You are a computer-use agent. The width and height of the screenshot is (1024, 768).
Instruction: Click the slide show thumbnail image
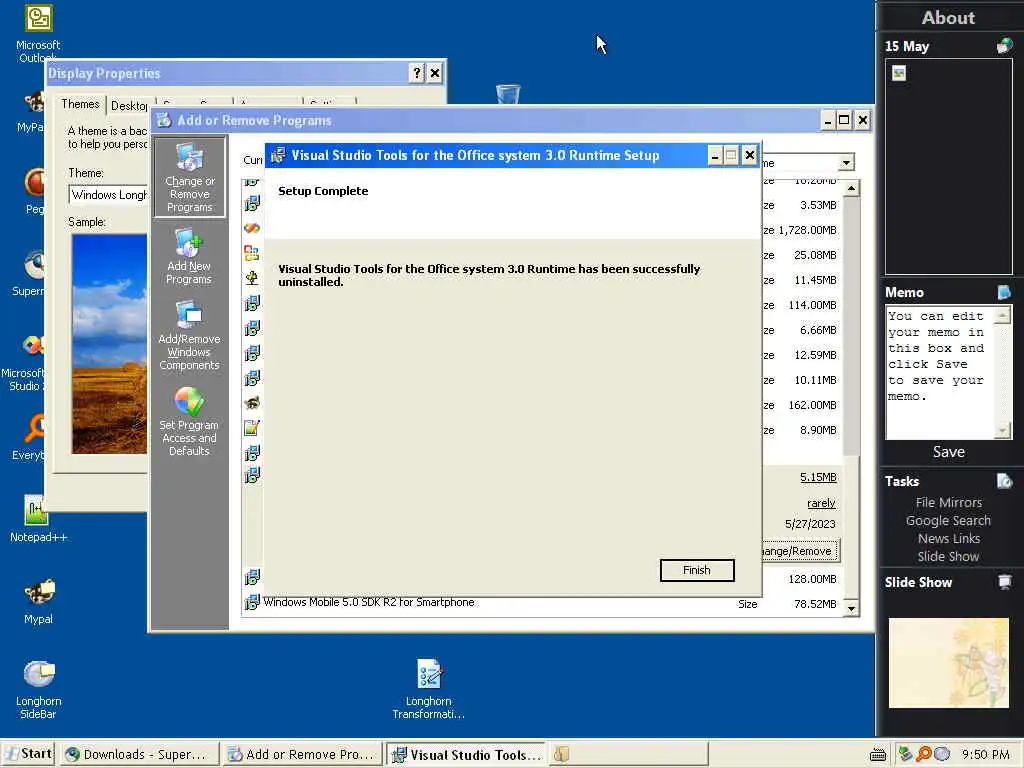(948, 663)
